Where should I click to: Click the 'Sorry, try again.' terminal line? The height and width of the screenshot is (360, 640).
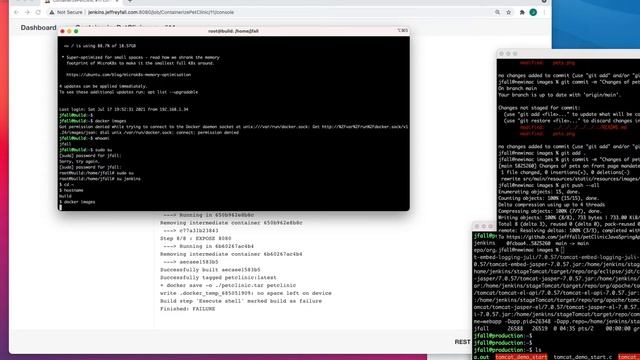tap(79, 162)
